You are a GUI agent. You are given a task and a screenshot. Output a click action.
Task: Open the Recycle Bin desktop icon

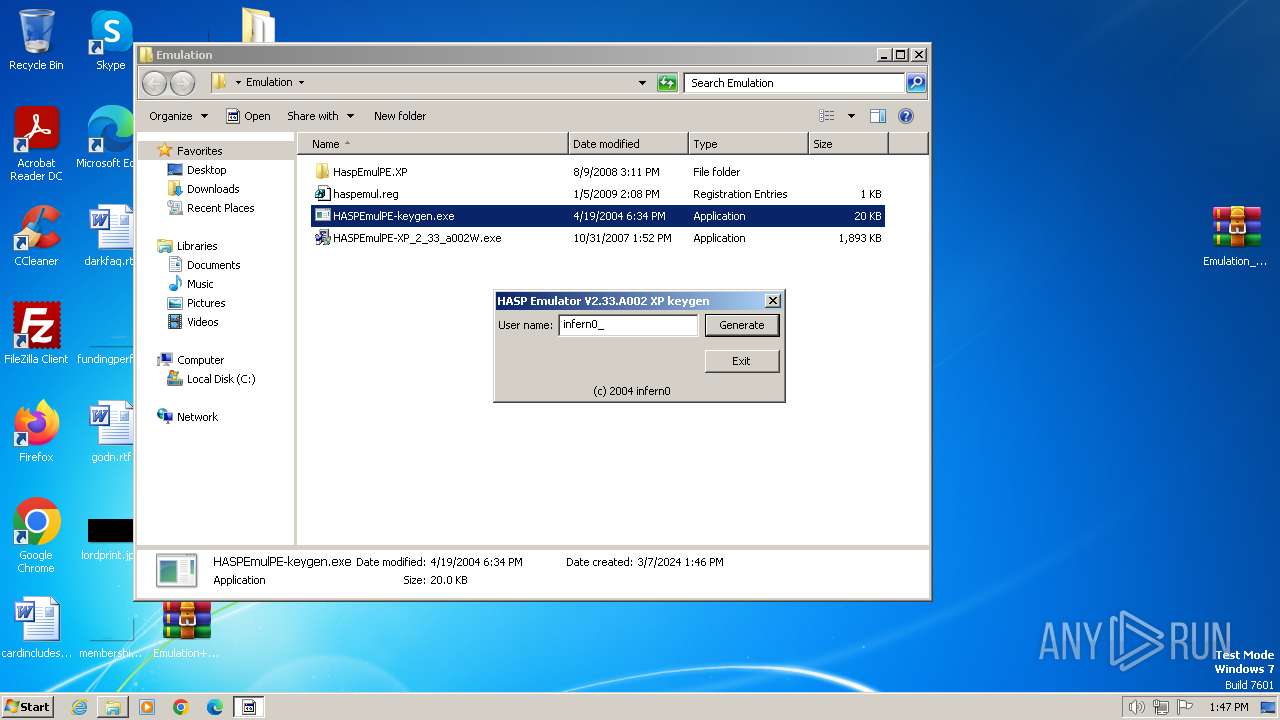pos(36,40)
